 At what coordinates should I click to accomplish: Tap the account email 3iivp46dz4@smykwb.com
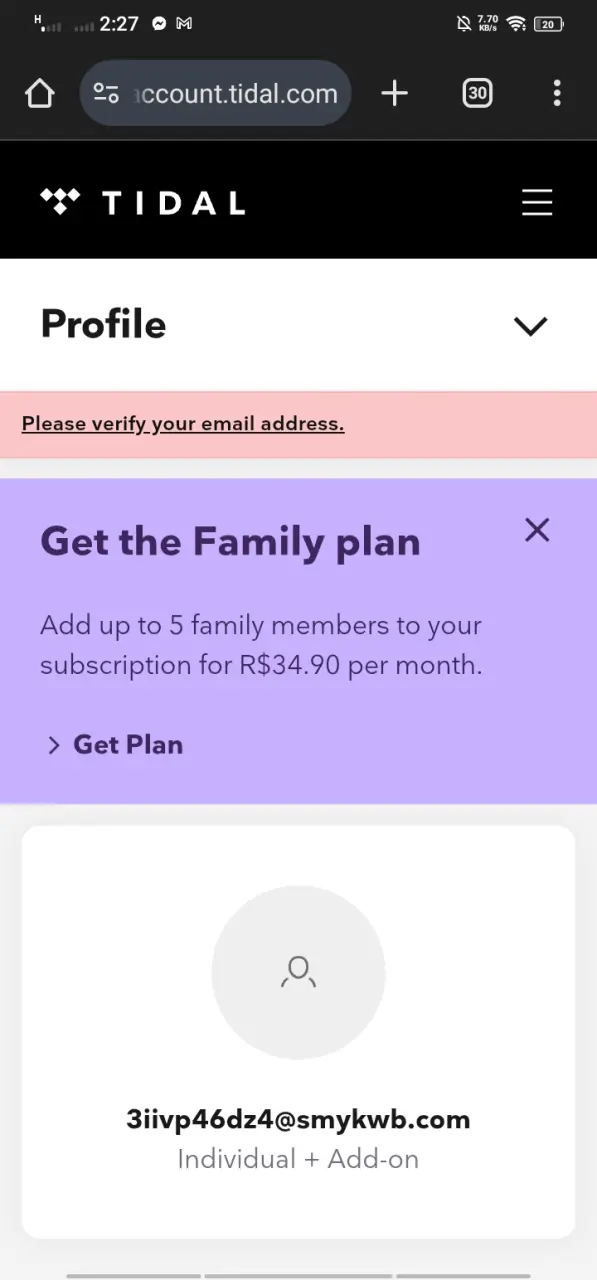pos(298,1119)
